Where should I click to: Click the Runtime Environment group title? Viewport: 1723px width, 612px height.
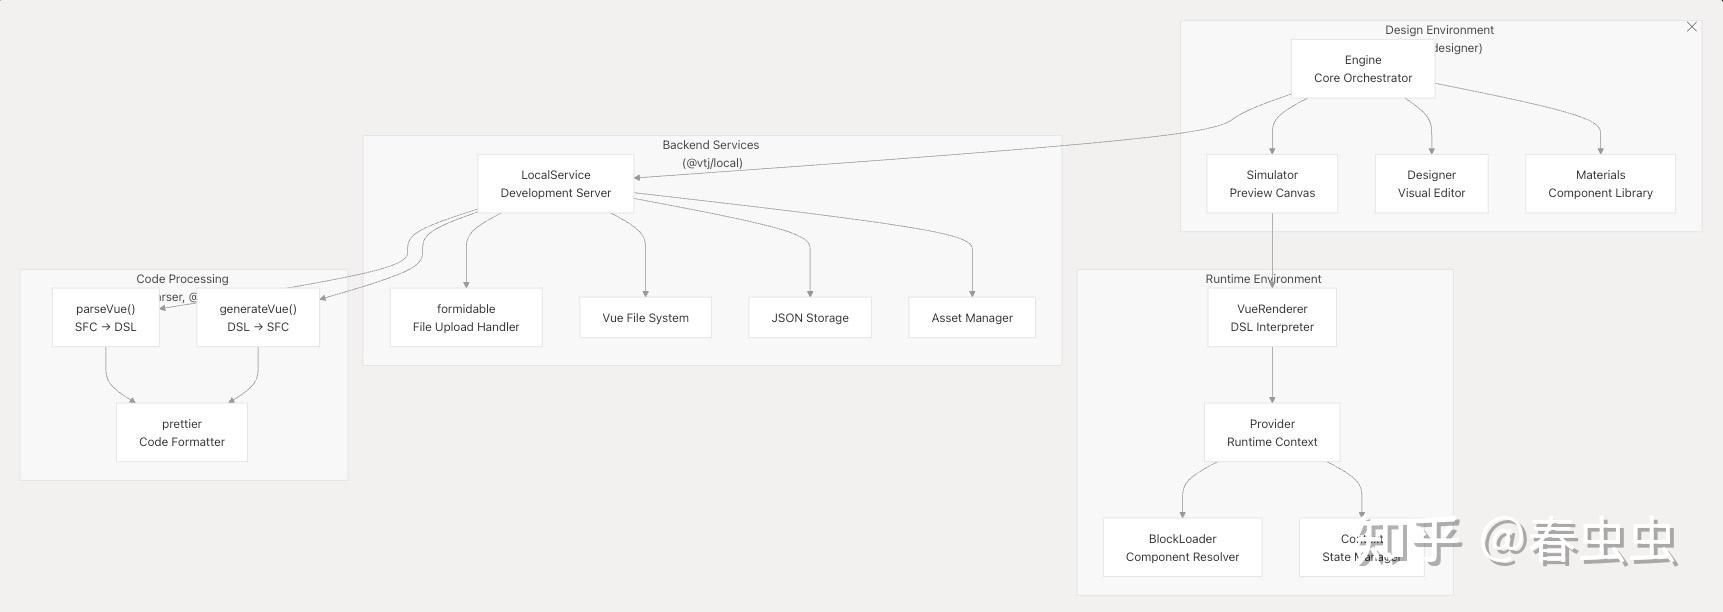click(x=1263, y=279)
